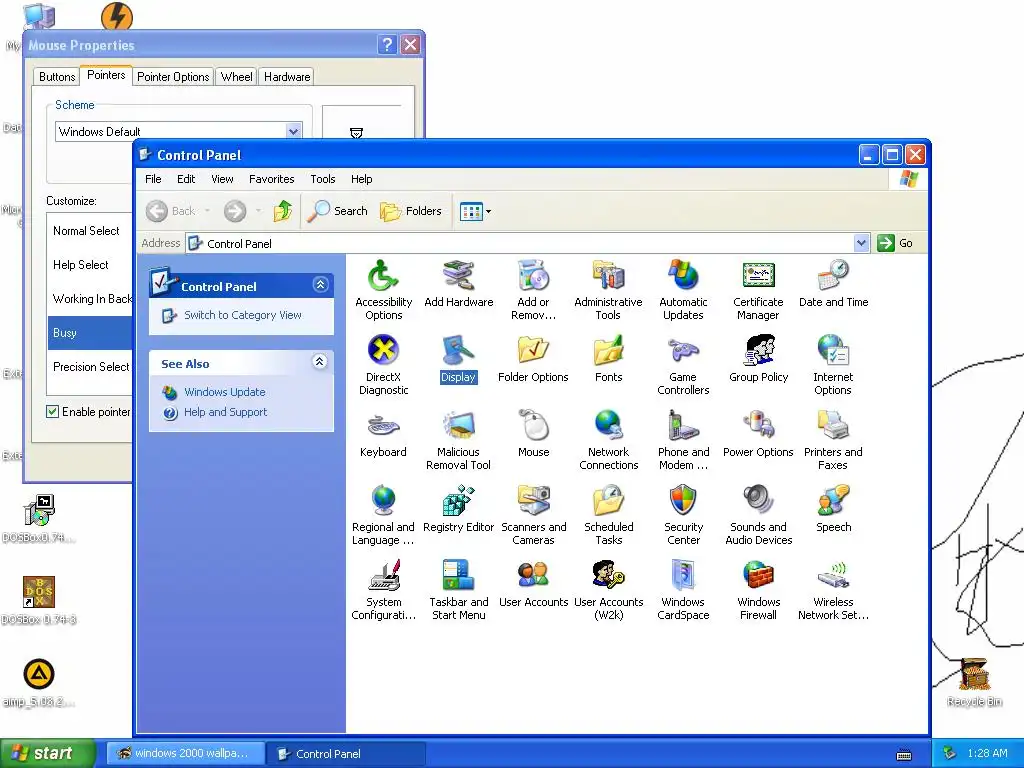Open the Views dropdown in toolbar
Viewport: 1024px width, 768px height.
tap(475, 211)
